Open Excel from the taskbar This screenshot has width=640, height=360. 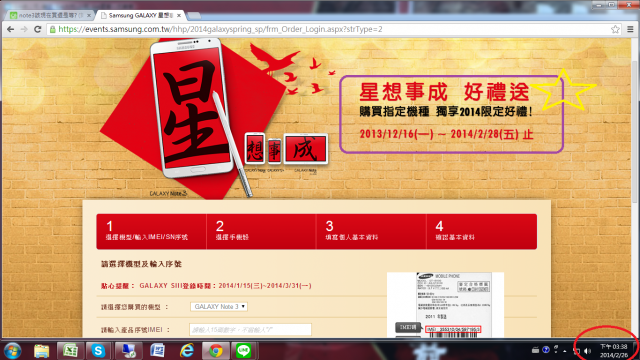(x=70, y=351)
